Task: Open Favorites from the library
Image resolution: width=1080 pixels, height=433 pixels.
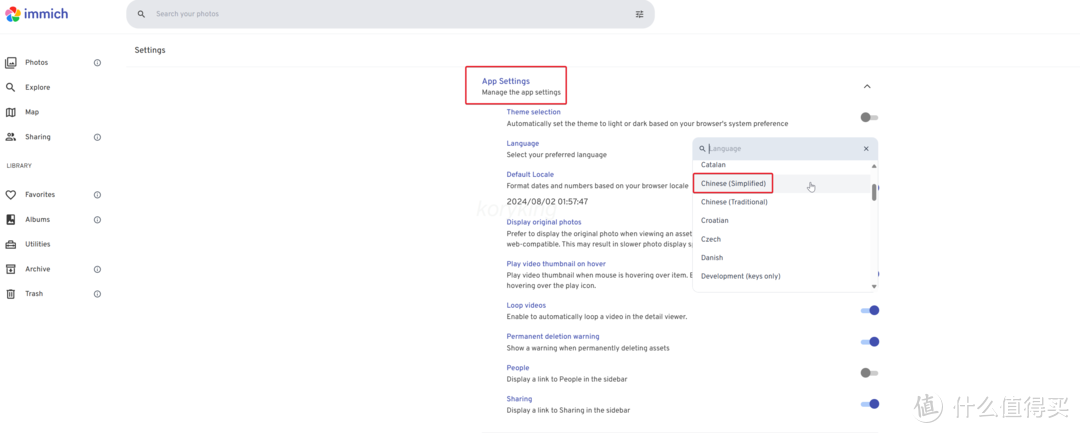Action: [39, 195]
